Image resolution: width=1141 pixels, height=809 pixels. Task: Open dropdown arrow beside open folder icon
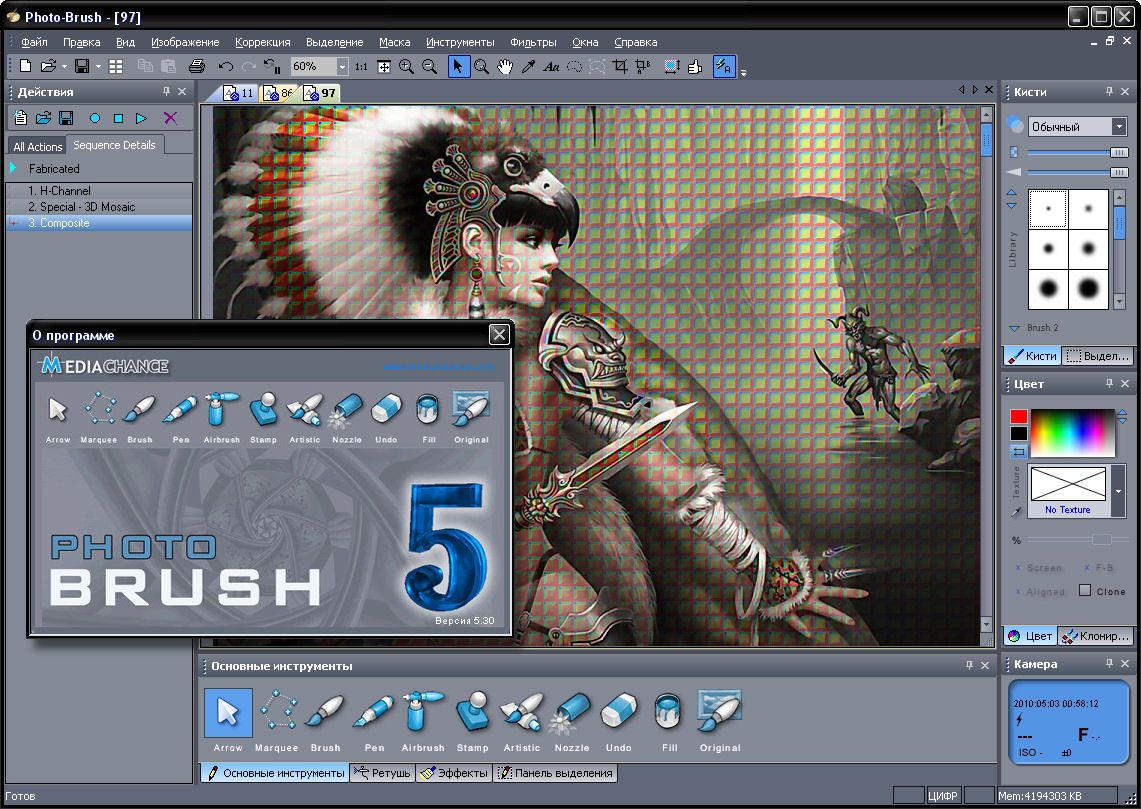tap(64, 67)
